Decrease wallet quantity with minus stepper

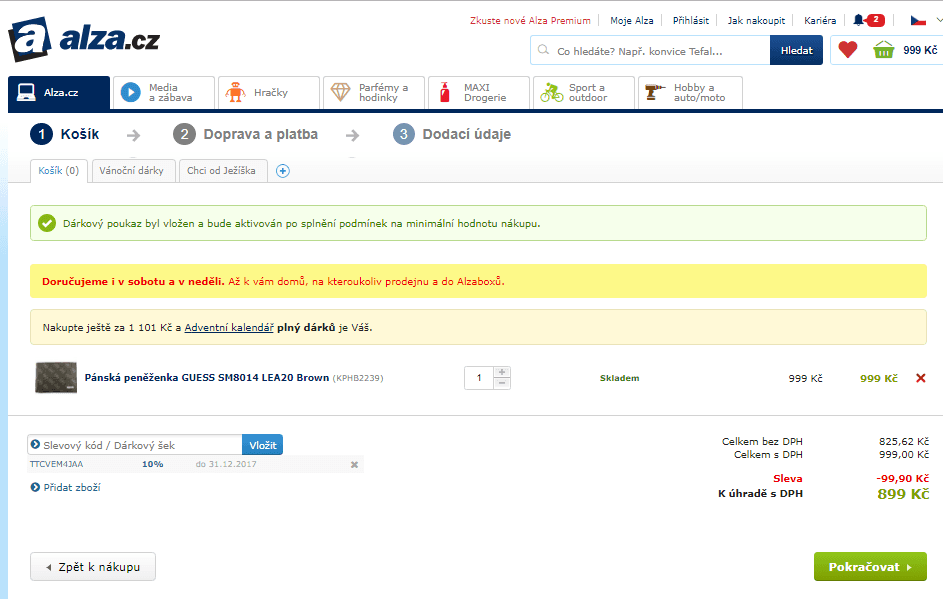click(x=502, y=383)
